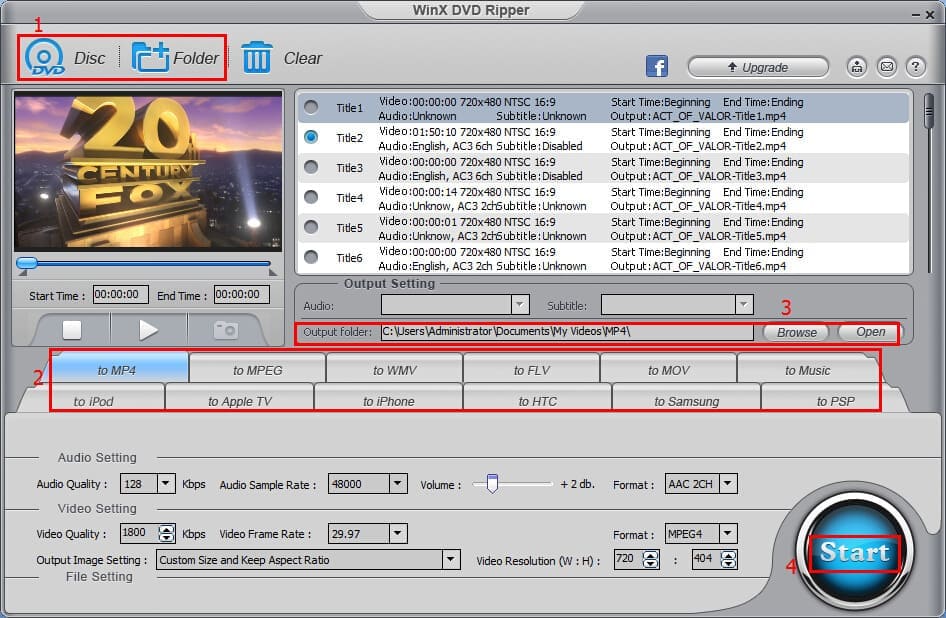Adjust the Volume slider handle
Viewport: 946px width, 618px height.
(x=492, y=483)
